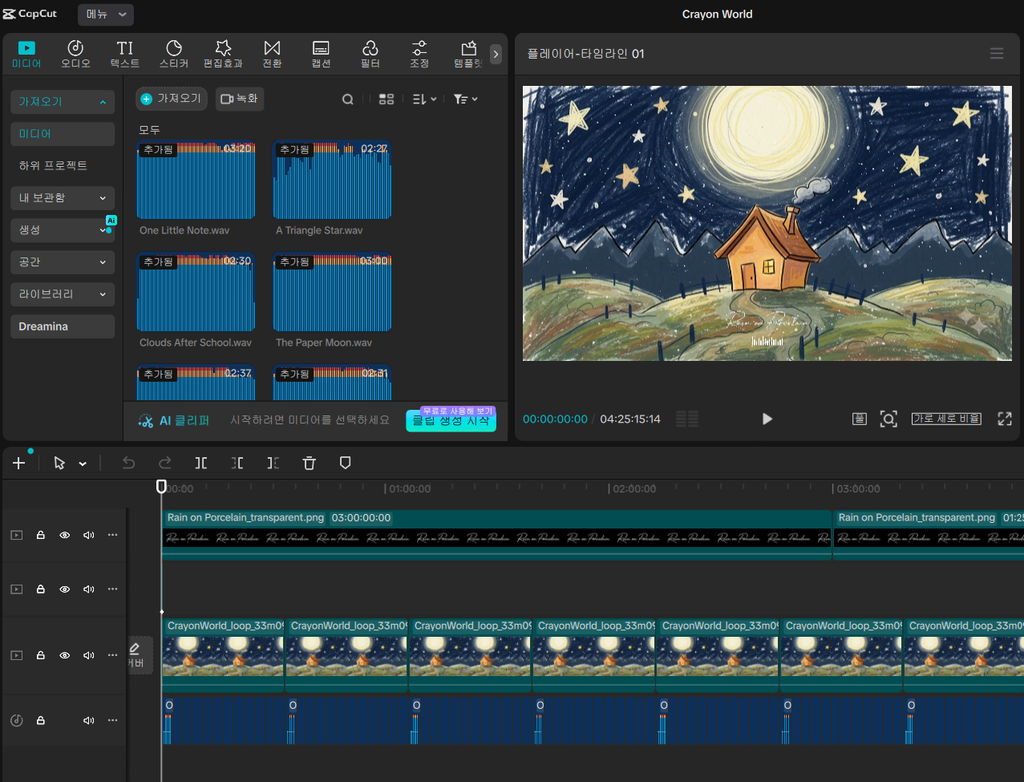Delete right of the playhead
Screen dimensions: 1024x782
pyautogui.click(x=273, y=463)
